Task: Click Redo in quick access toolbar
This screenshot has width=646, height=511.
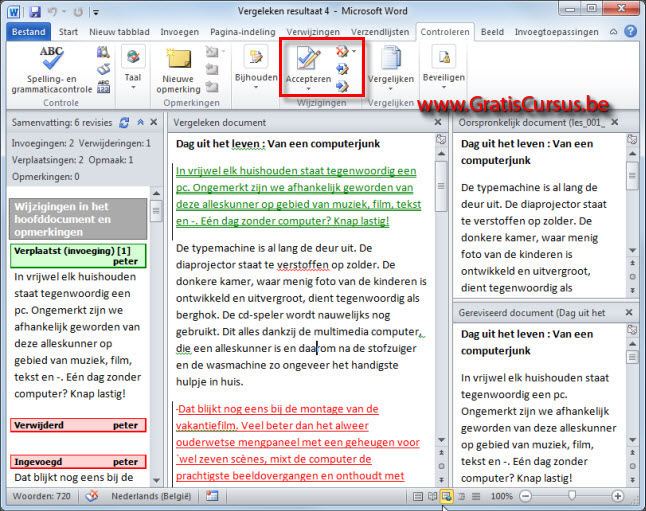Action: pos(77,12)
